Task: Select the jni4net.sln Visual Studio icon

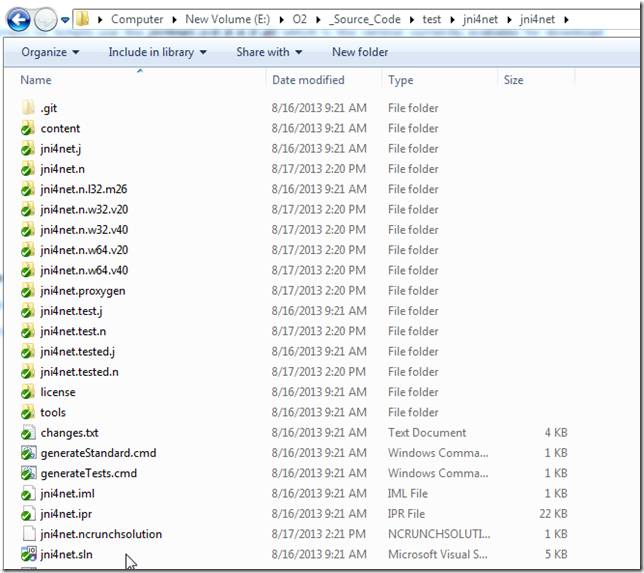Action: coord(28,554)
